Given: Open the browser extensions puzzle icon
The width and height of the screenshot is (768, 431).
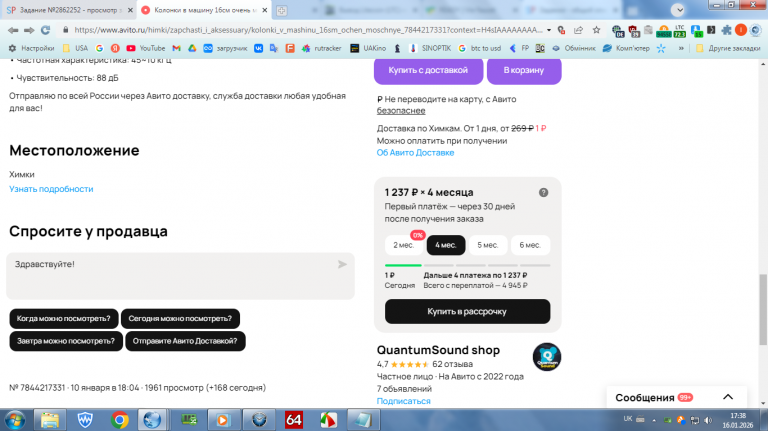Looking at the screenshot, I should coord(726,30).
